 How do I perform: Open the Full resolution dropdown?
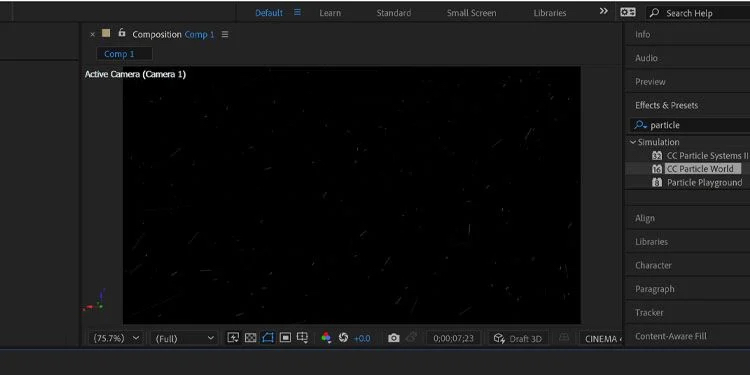(x=184, y=338)
